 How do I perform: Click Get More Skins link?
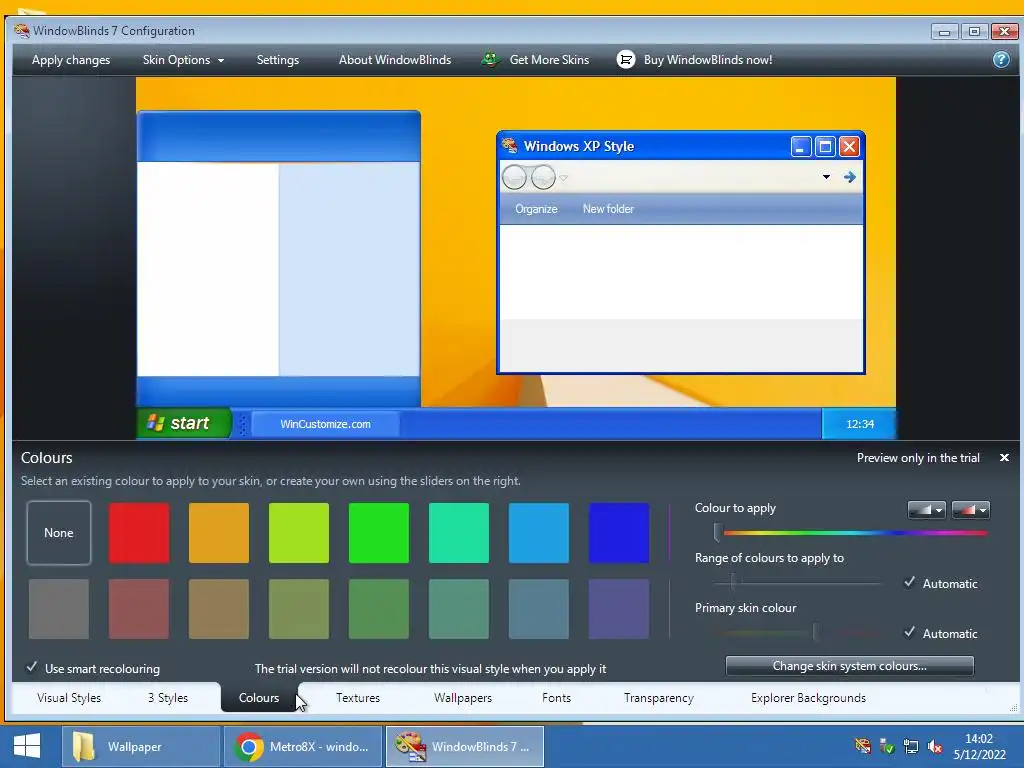coord(549,60)
